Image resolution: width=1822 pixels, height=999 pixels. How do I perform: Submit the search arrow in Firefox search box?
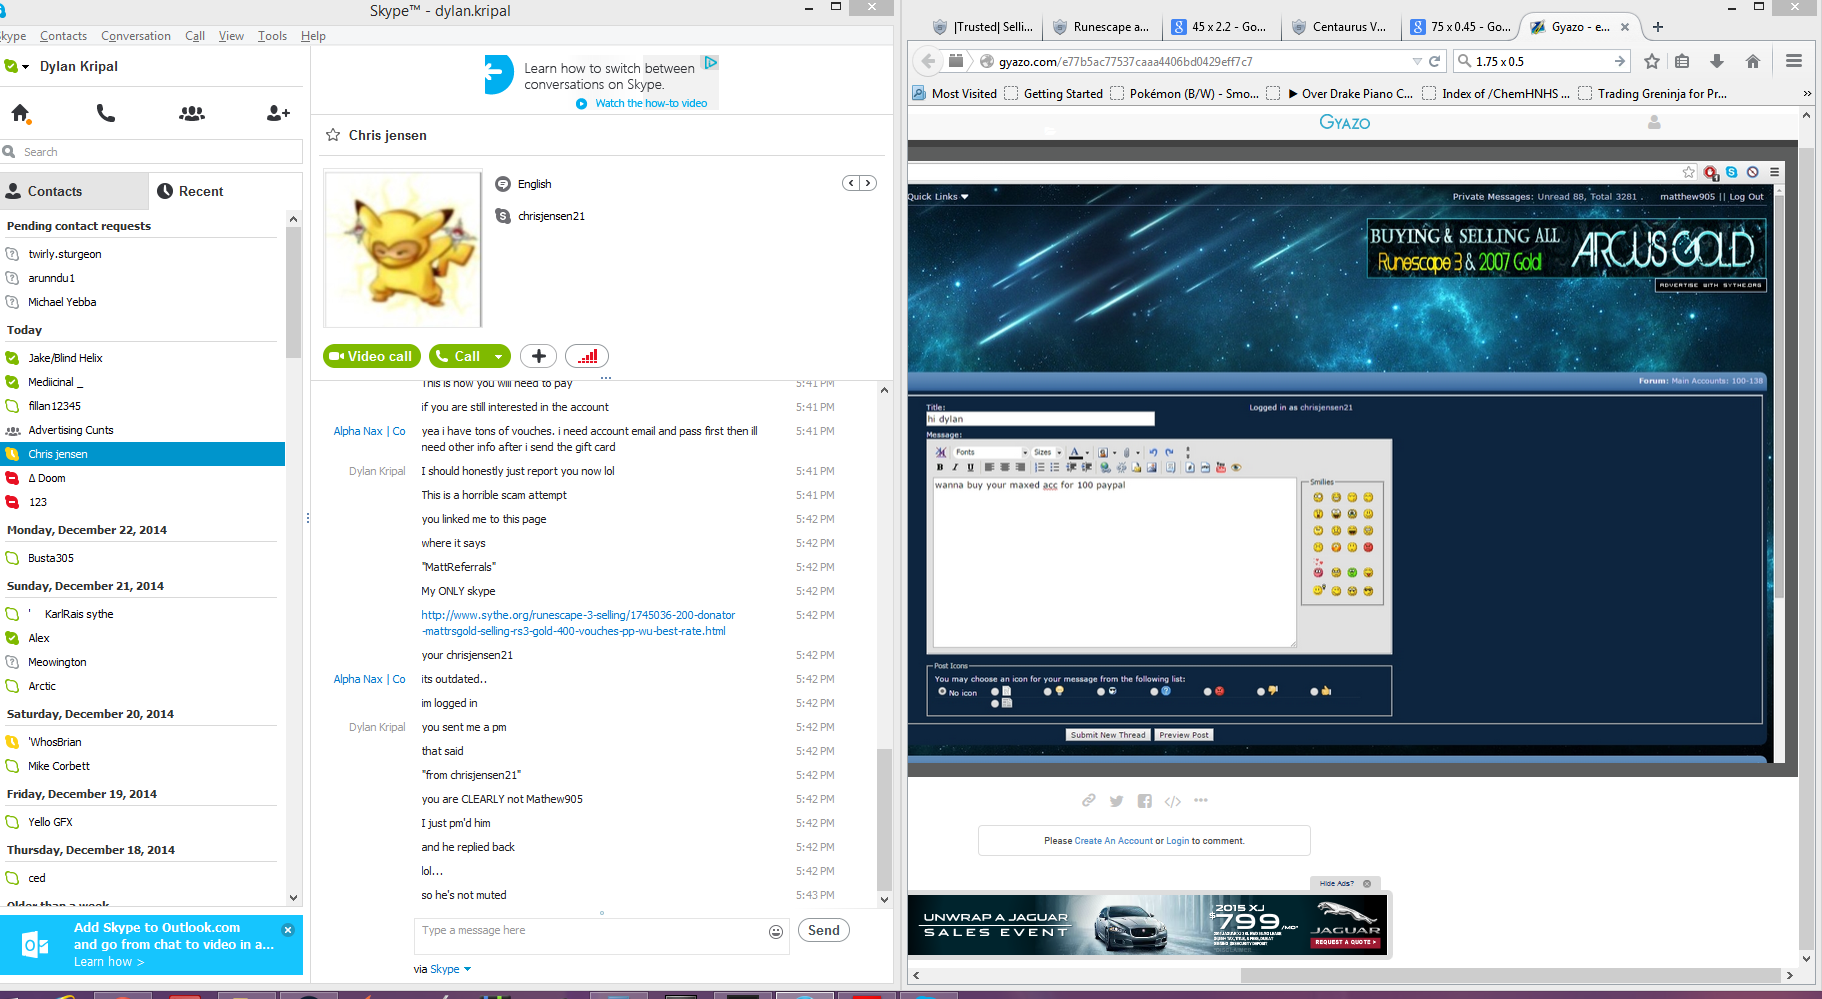1620,61
